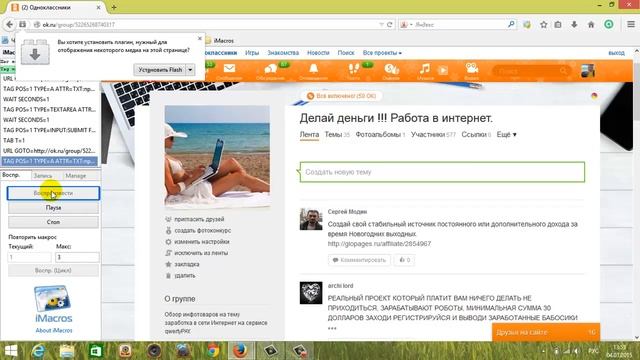This screenshot has height=360, width=640.
Task: Click Play Loop button
Action: (53, 270)
